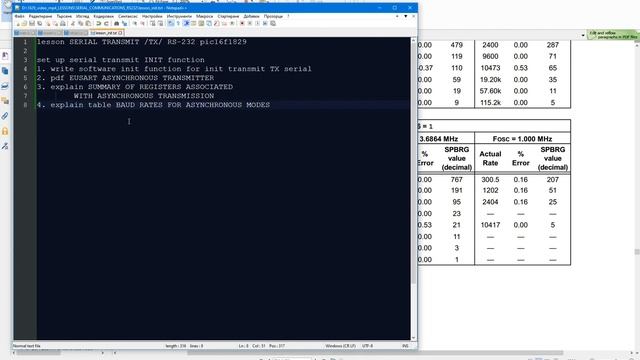Open the Синтаксис menu

(x=128, y=16)
